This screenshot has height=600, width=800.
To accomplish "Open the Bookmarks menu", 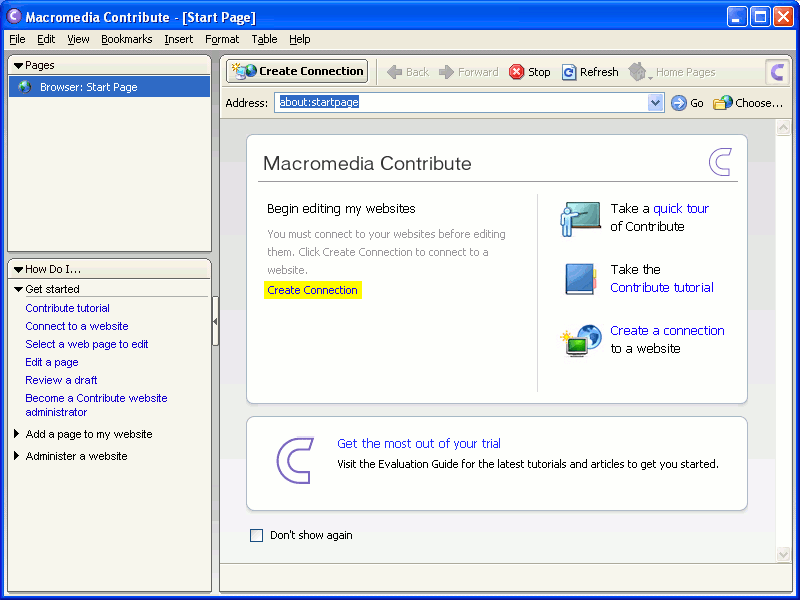I will coord(127,39).
